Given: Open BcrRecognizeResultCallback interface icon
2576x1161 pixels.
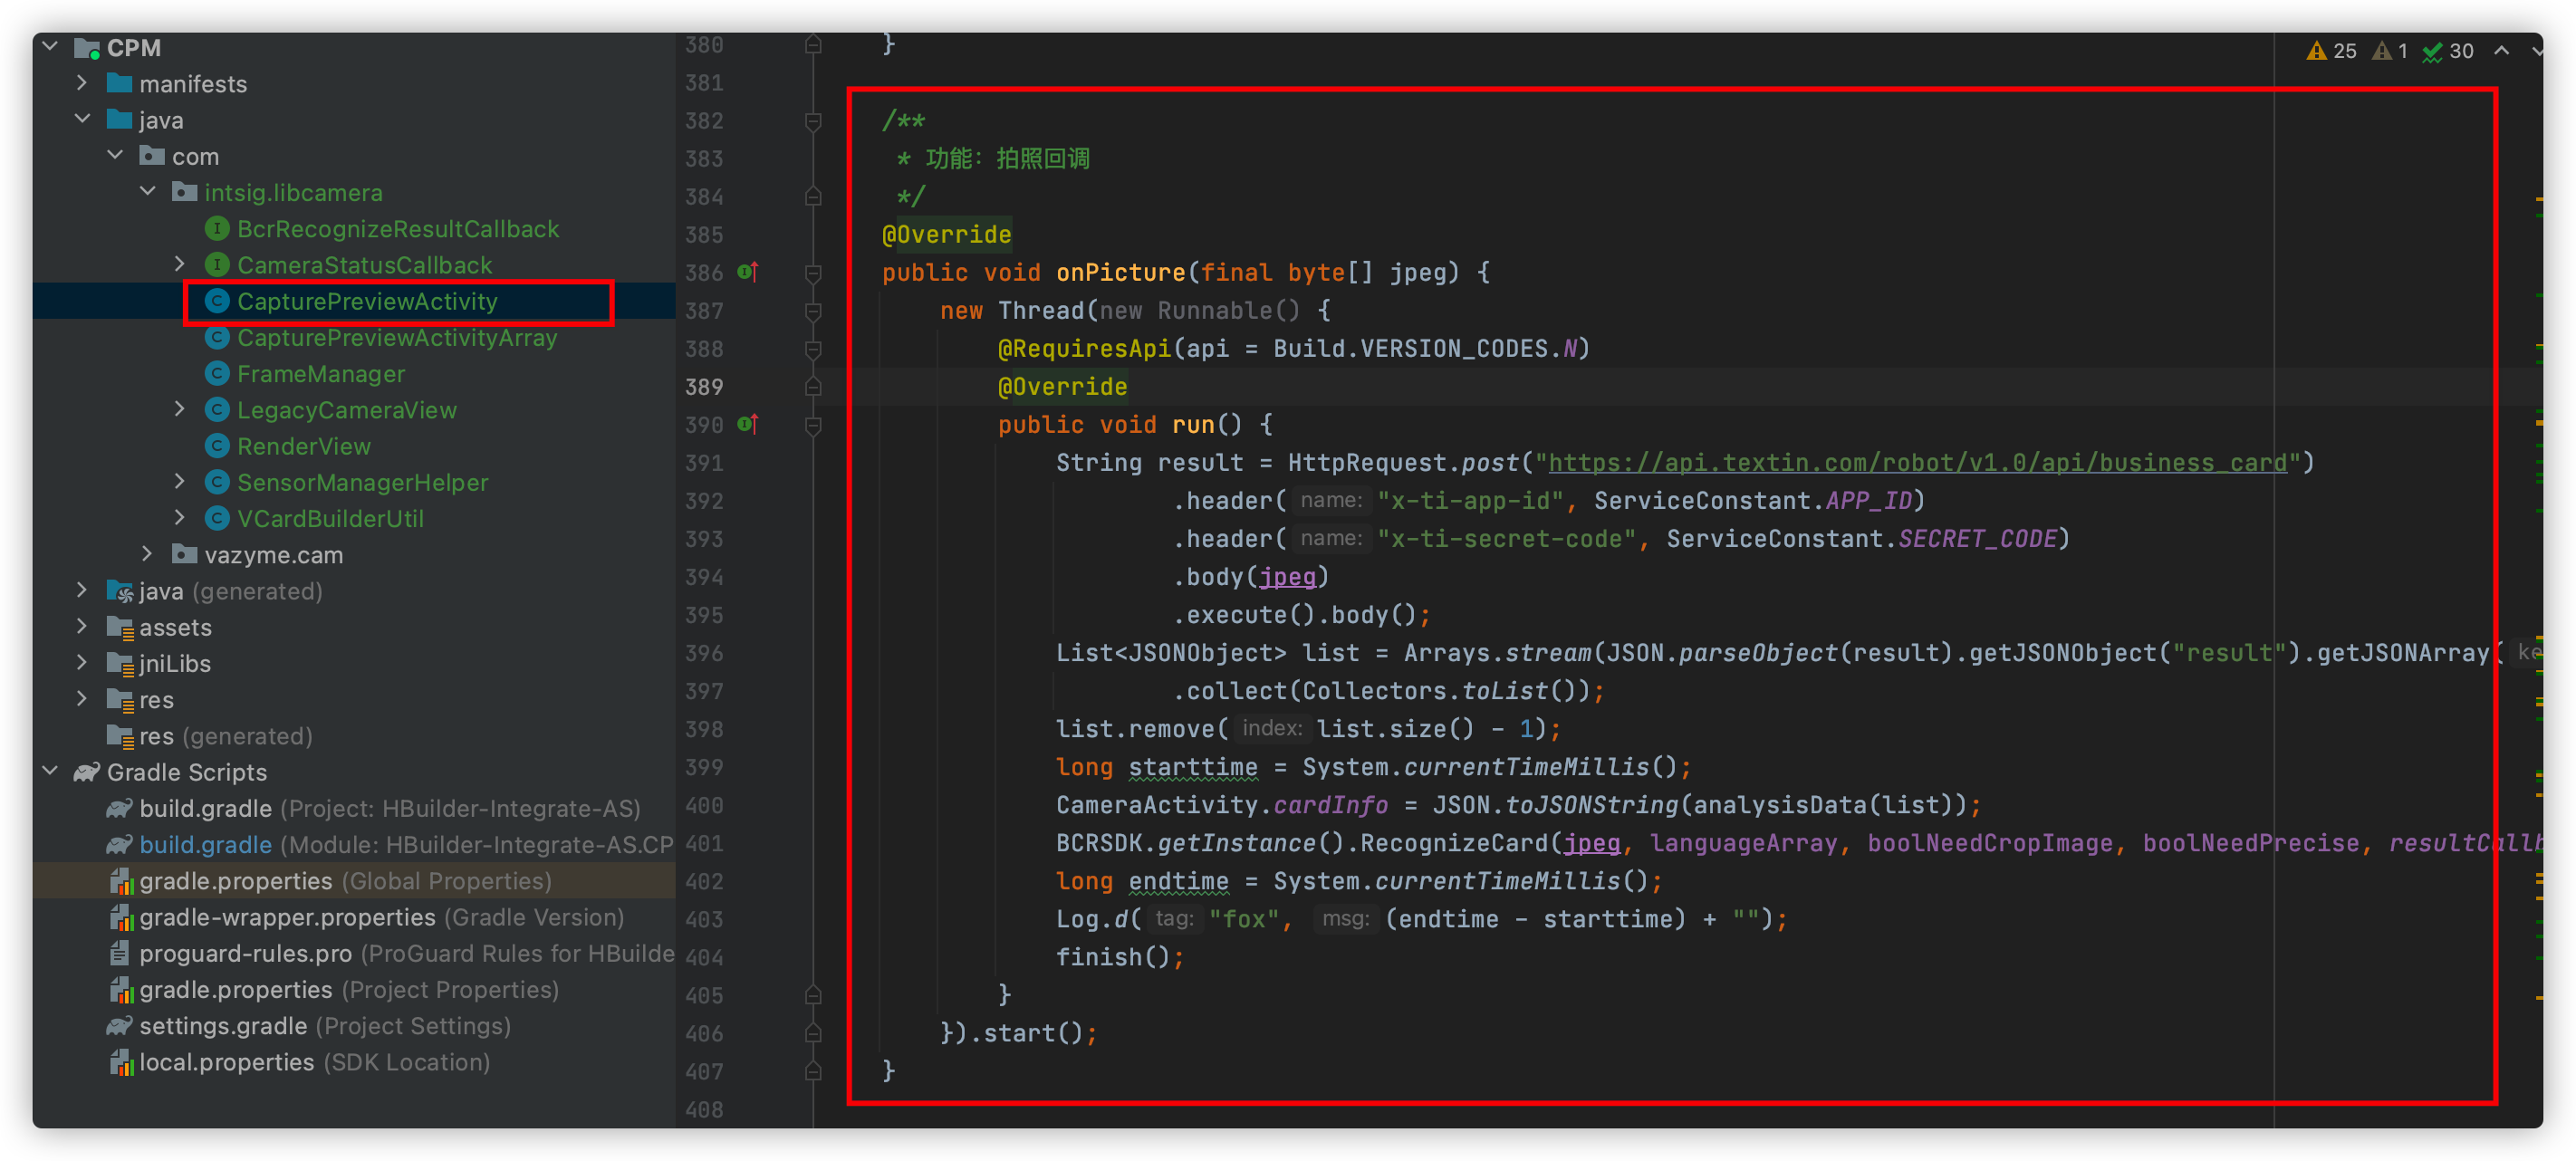Looking at the screenshot, I should tap(217, 229).
